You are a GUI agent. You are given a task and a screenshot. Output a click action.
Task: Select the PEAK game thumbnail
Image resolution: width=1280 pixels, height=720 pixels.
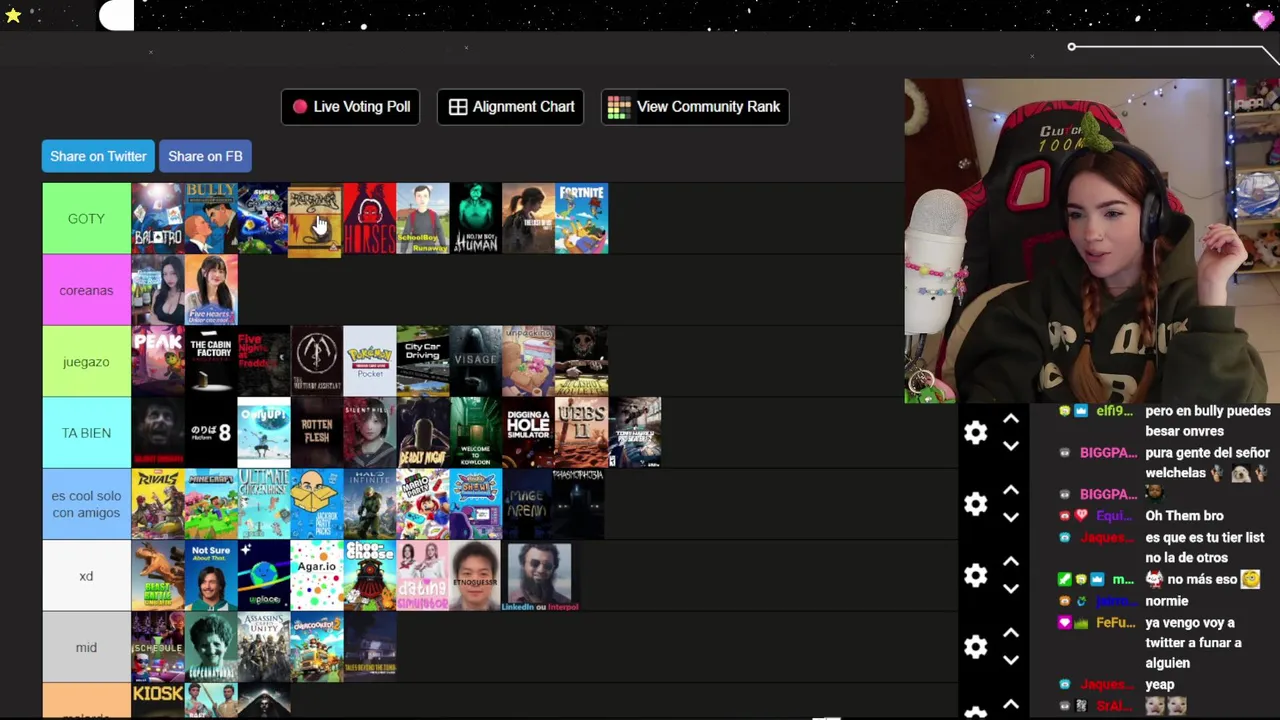coord(158,361)
